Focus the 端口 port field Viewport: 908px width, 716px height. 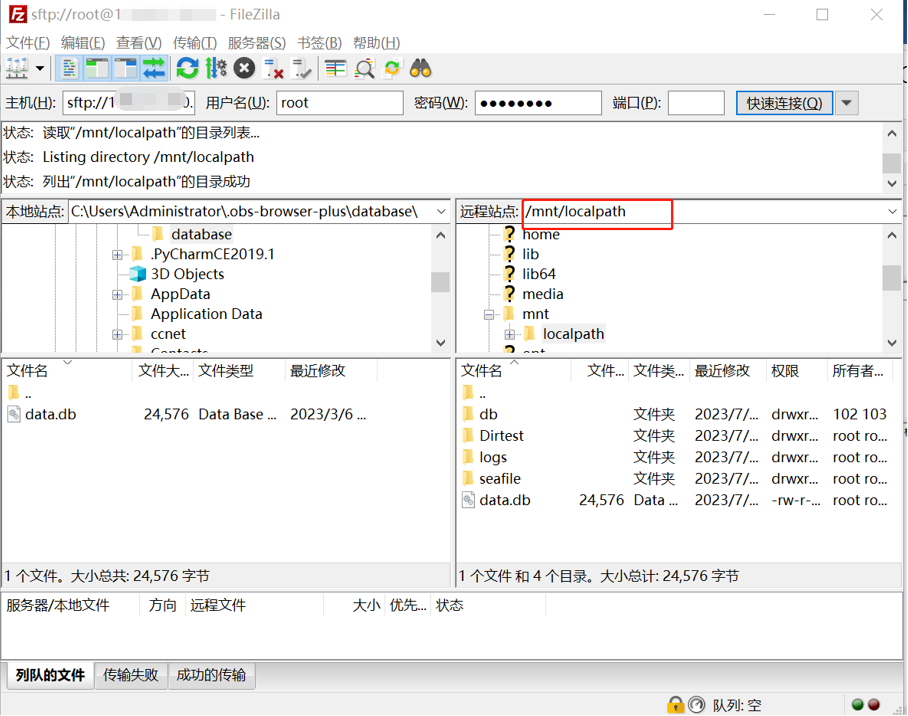pos(696,103)
